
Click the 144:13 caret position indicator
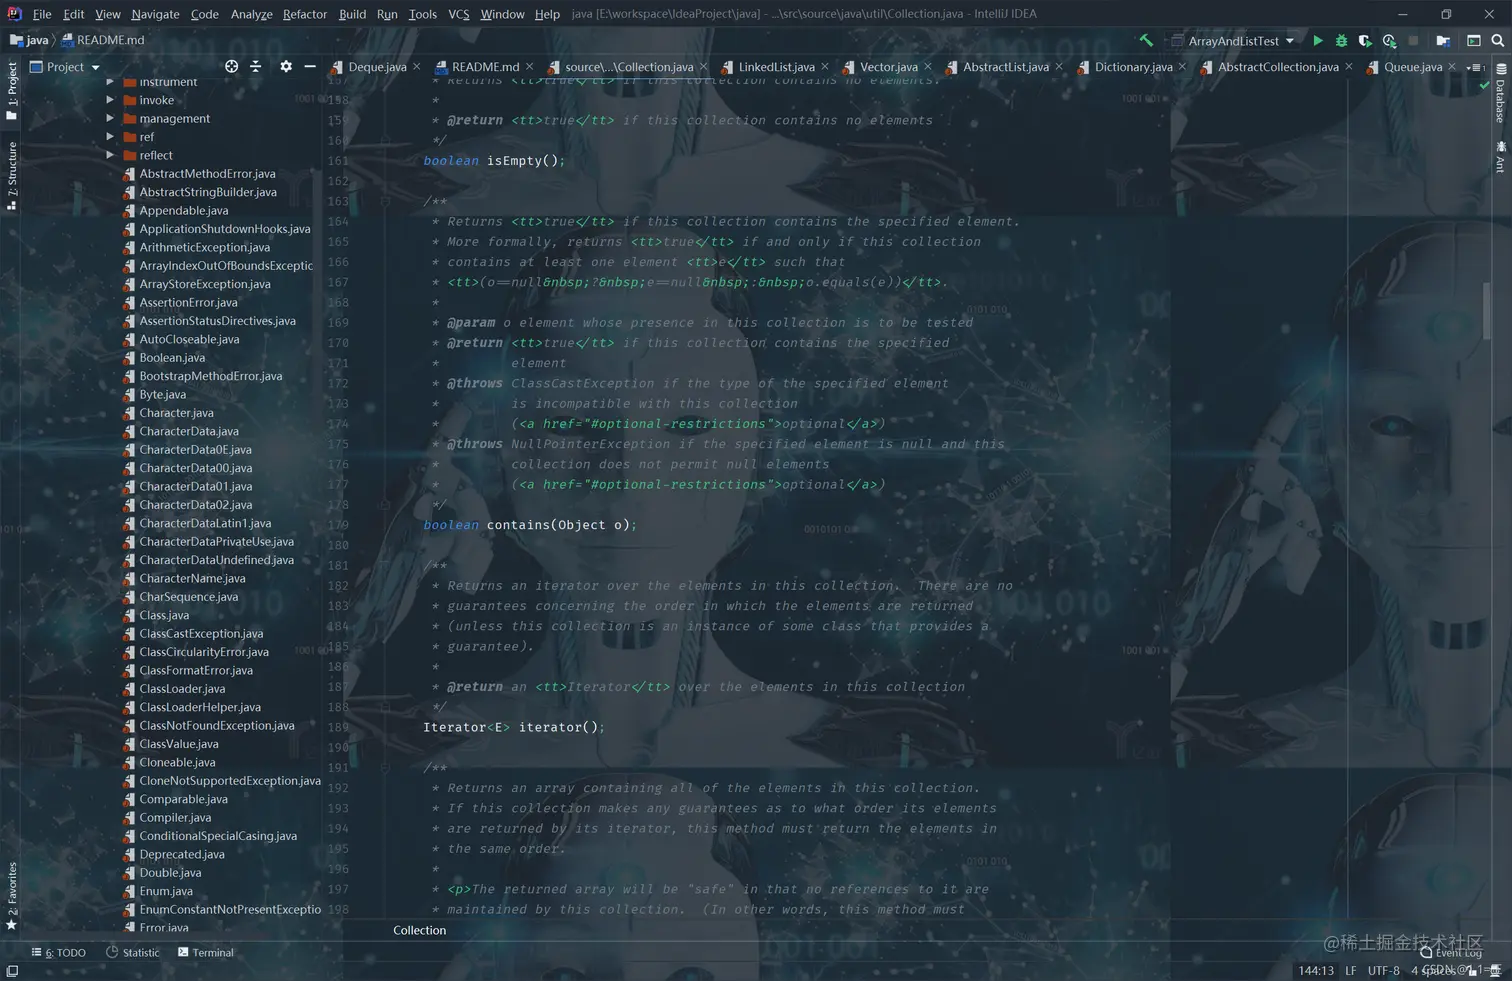coord(1316,970)
